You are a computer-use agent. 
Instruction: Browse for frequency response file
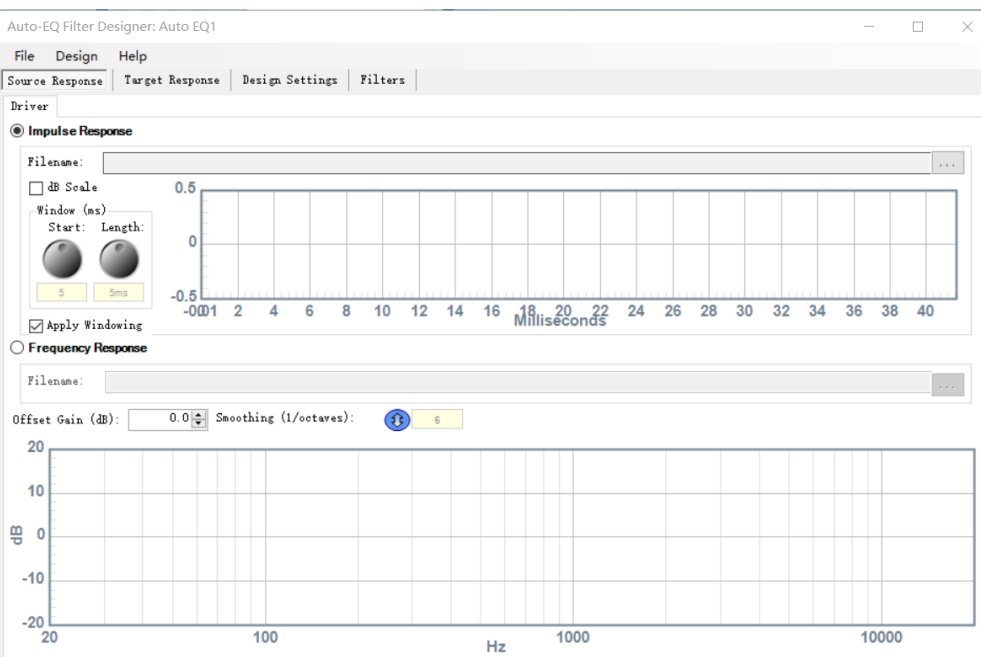coord(947,384)
